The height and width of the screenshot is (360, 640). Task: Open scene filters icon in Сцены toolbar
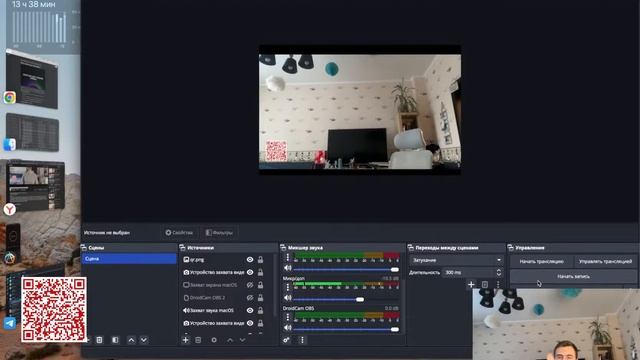pyautogui.click(x=115, y=340)
